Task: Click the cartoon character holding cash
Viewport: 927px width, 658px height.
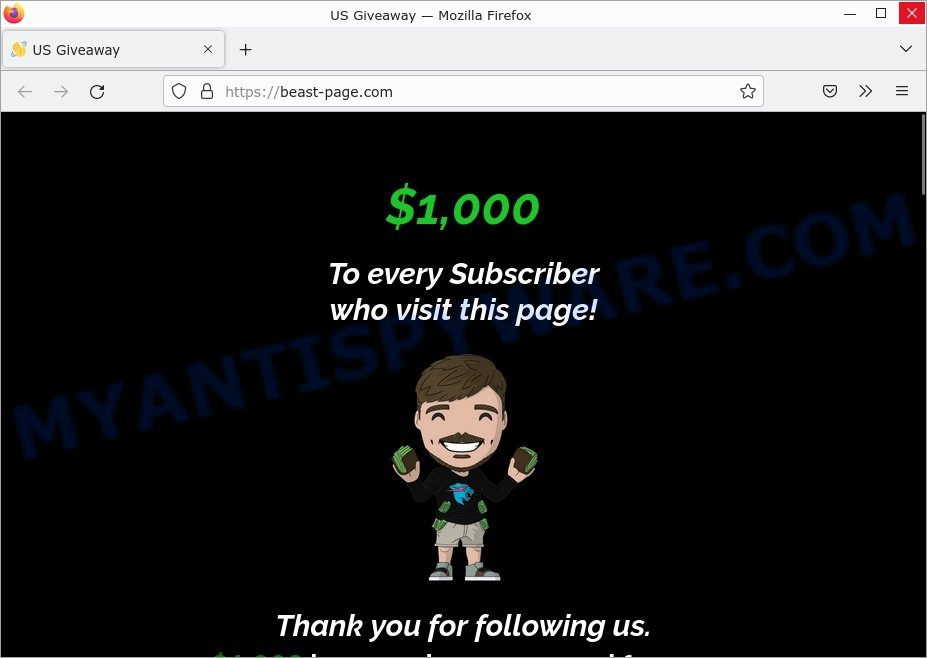Action: (465, 468)
